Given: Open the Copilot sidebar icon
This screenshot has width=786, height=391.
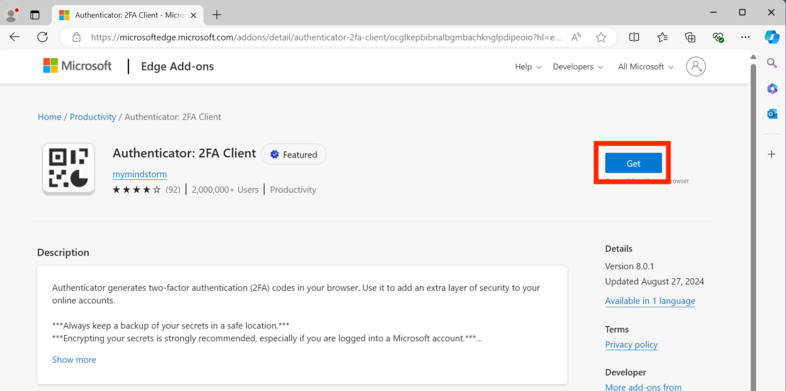Looking at the screenshot, I should point(772,37).
